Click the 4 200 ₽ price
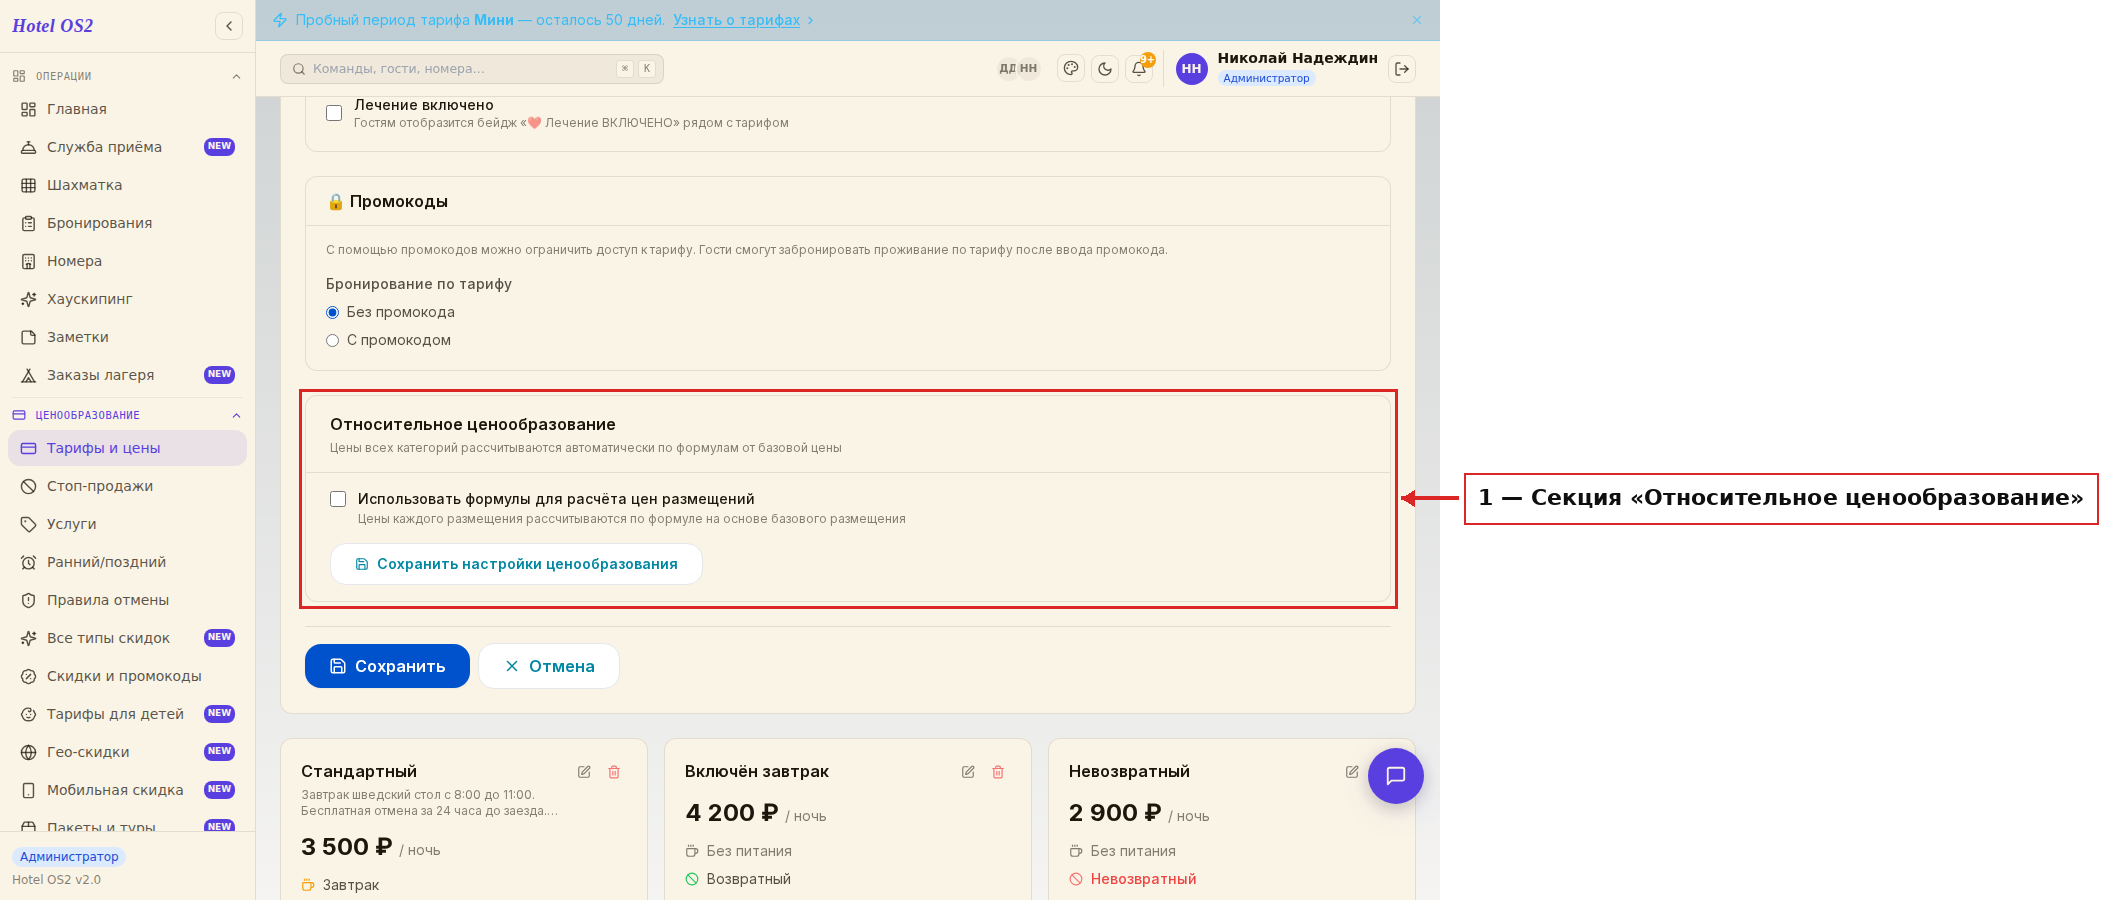This screenshot has height=900, width=2122. [732, 813]
